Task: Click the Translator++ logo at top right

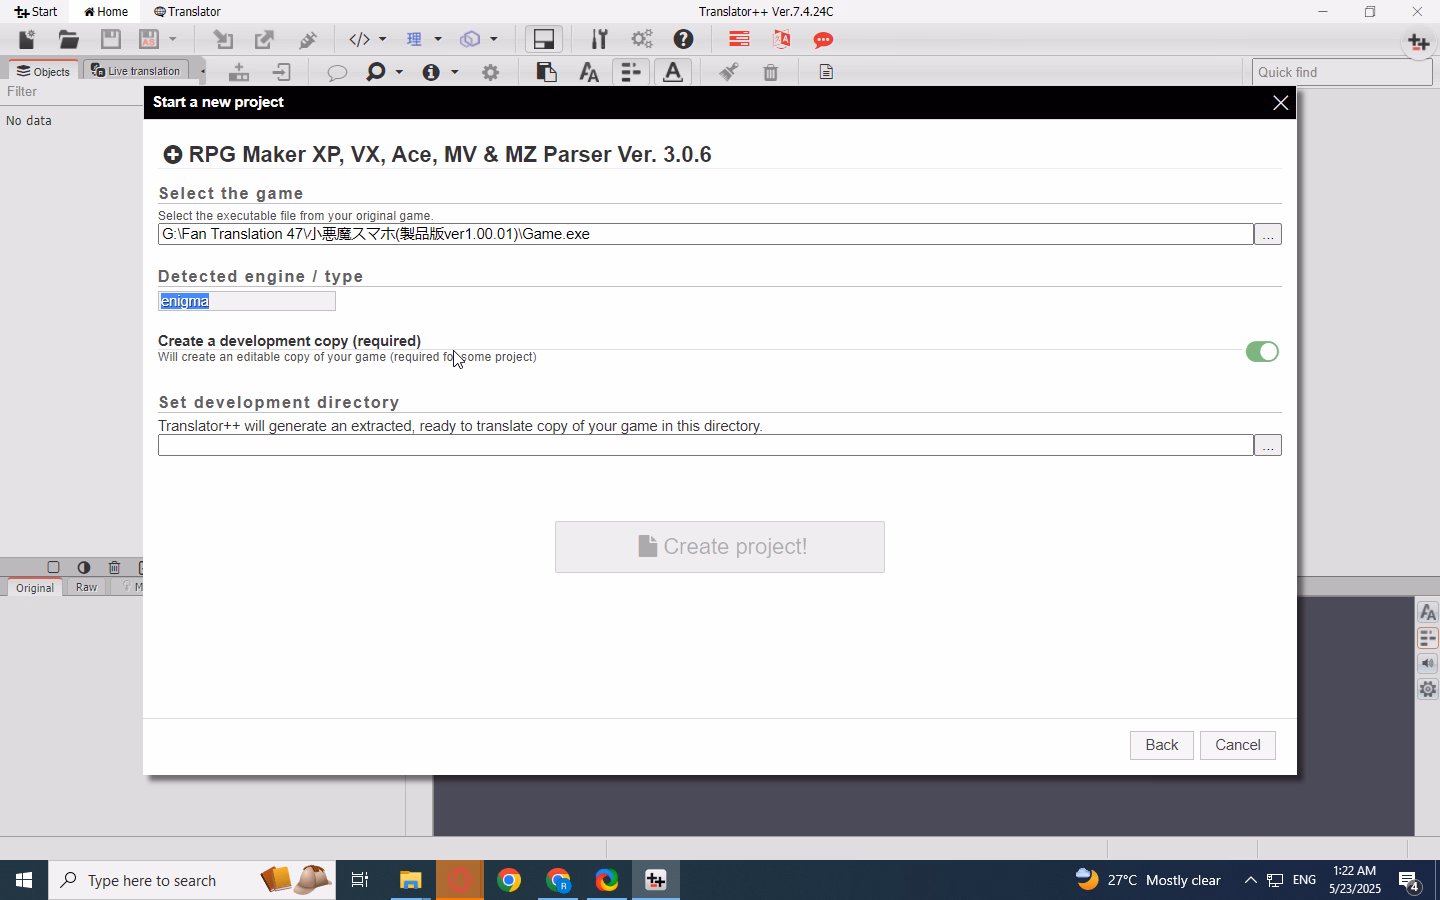Action: (x=1418, y=42)
